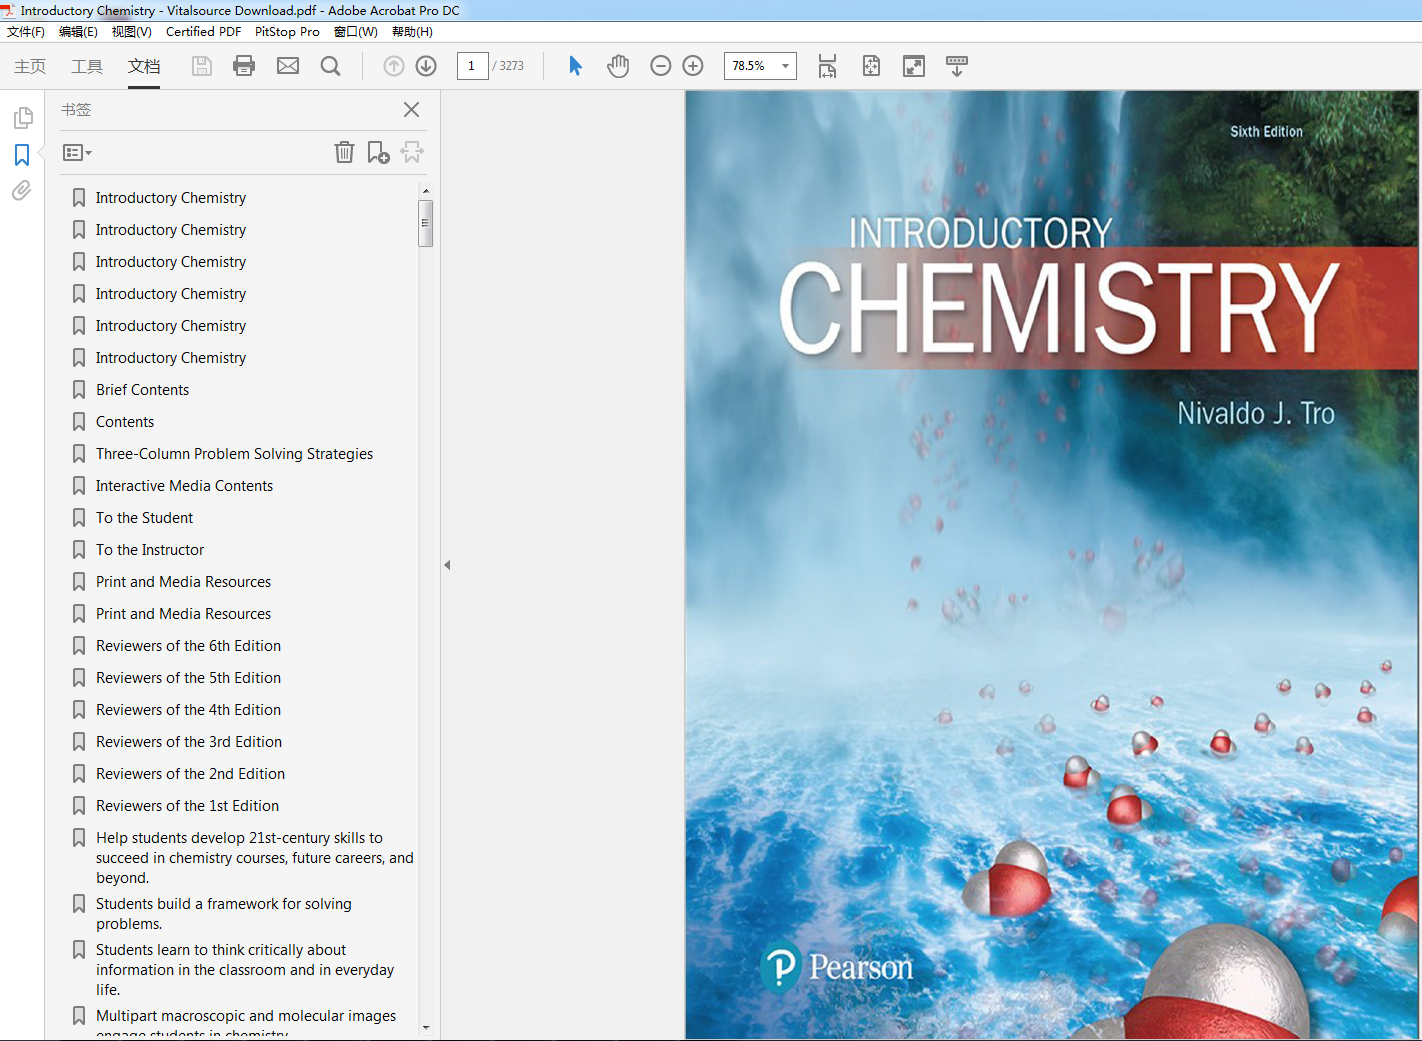Open Reviewers of the 3rd Edition bookmark
Screen dimensions: 1422x1041
point(189,742)
